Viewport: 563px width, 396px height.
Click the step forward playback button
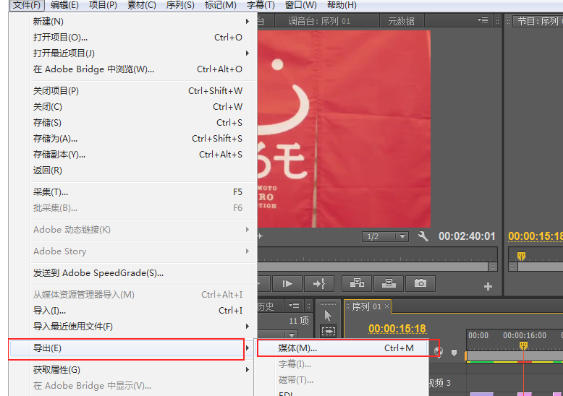287,284
